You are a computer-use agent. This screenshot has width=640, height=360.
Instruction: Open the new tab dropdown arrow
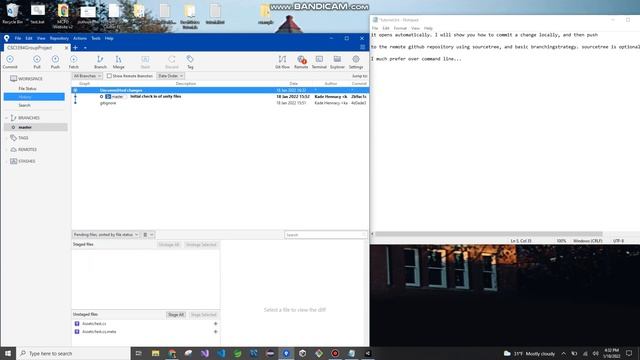pyautogui.click(x=85, y=48)
